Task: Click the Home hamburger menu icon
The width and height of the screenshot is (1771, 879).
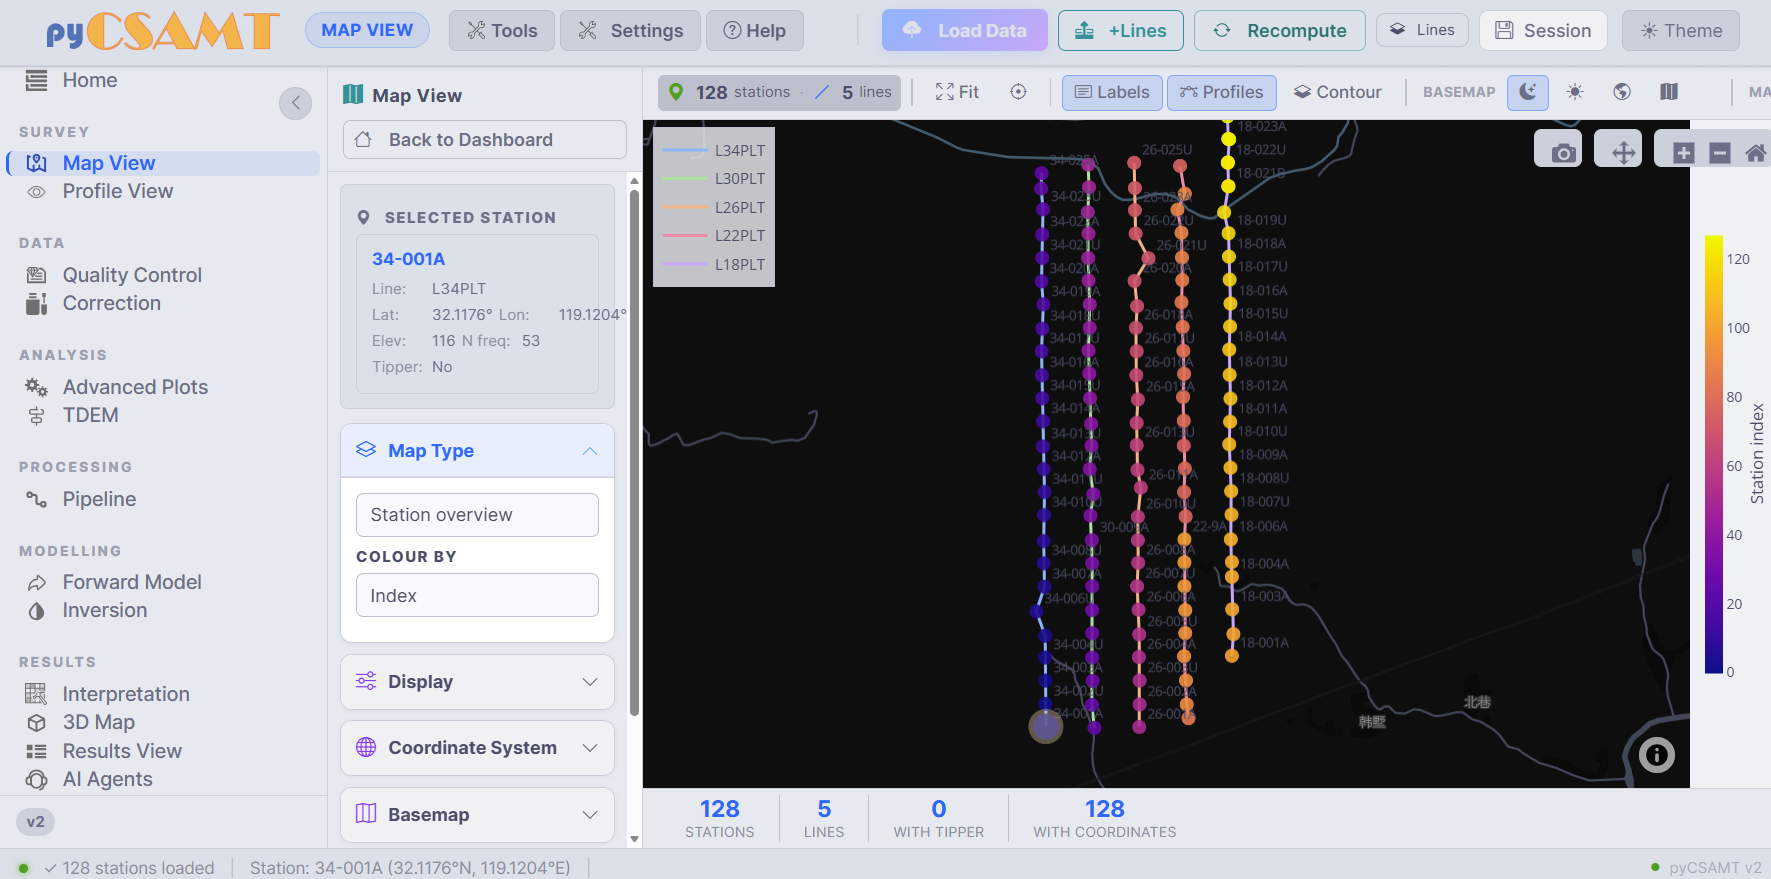Action: pos(36,80)
